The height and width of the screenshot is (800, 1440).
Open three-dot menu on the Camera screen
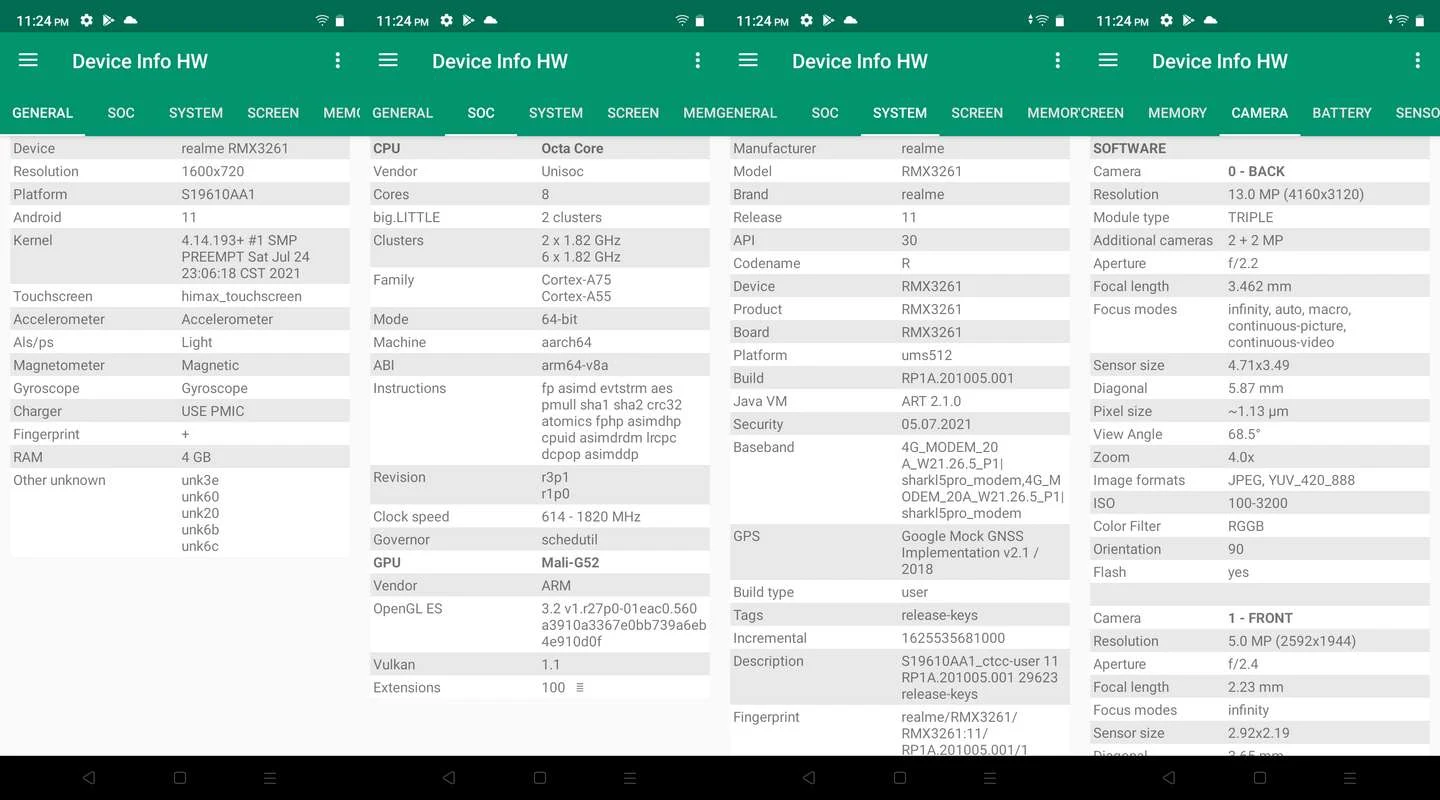tap(1418, 61)
